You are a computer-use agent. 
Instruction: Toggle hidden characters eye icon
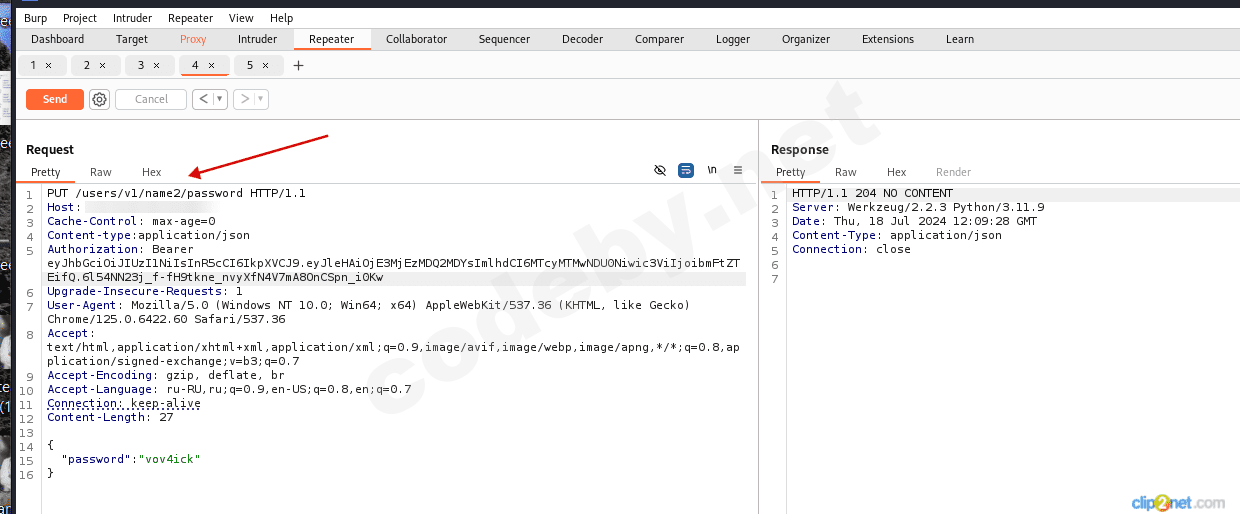tap(660, 171)
